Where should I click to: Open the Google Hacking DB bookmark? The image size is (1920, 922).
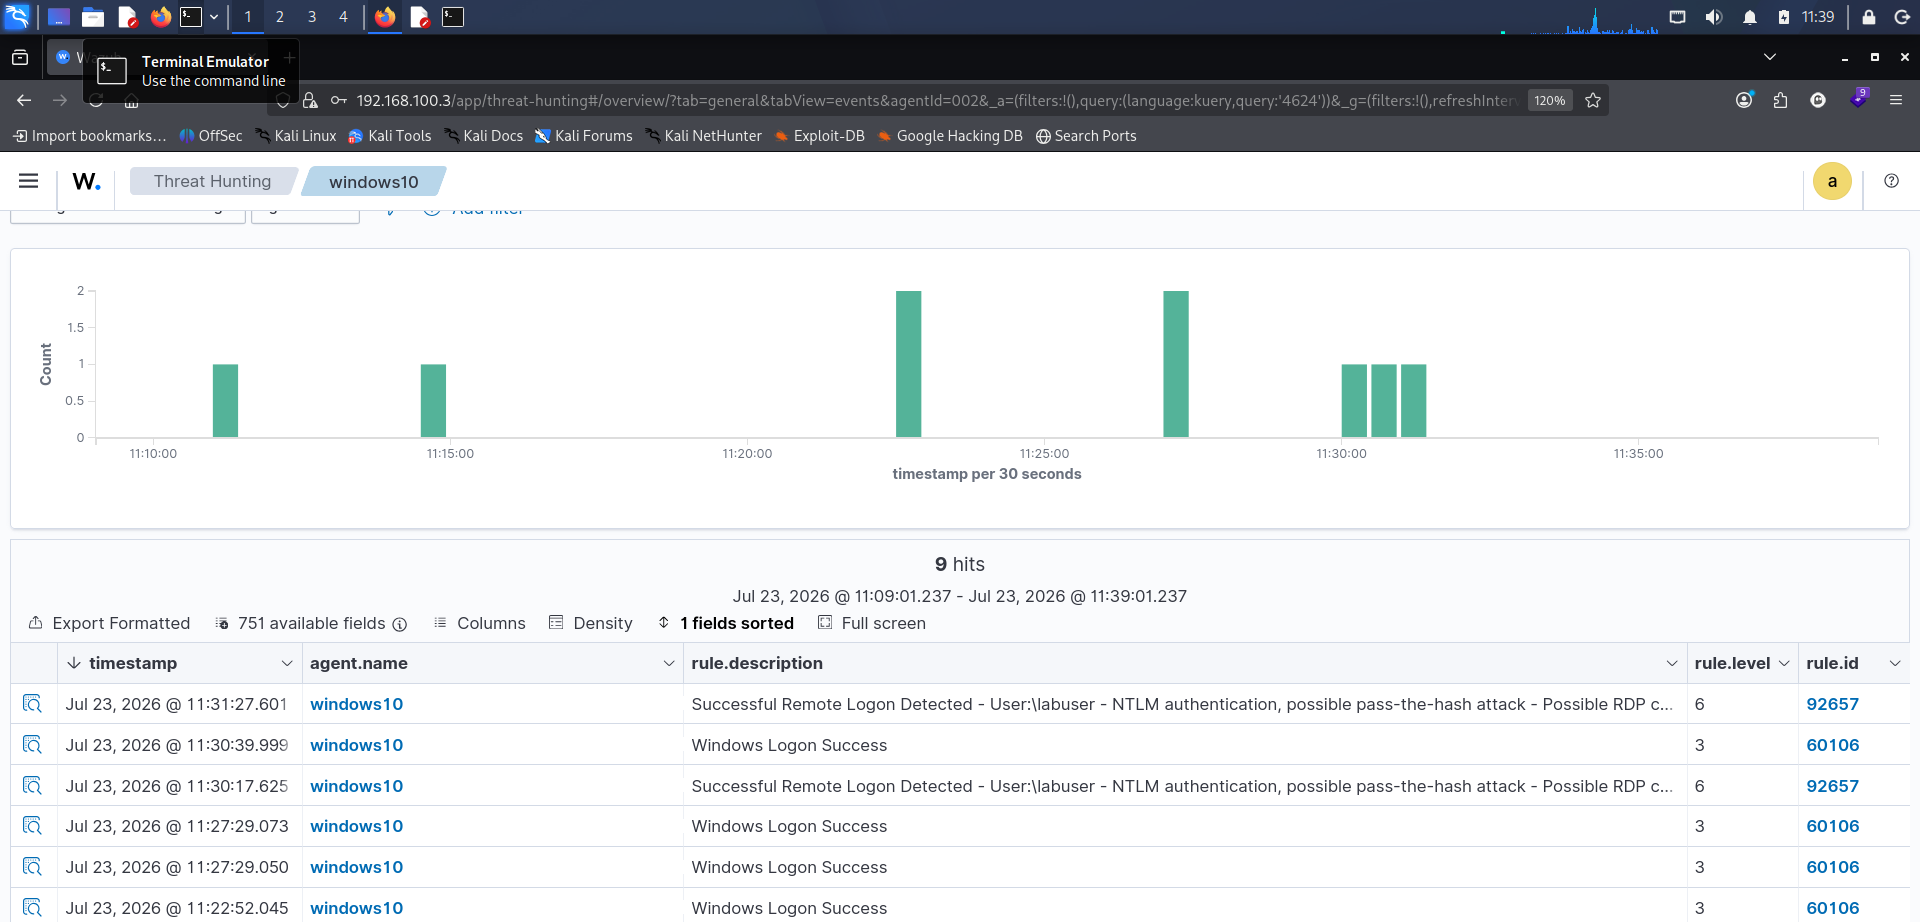click(950, 136)
